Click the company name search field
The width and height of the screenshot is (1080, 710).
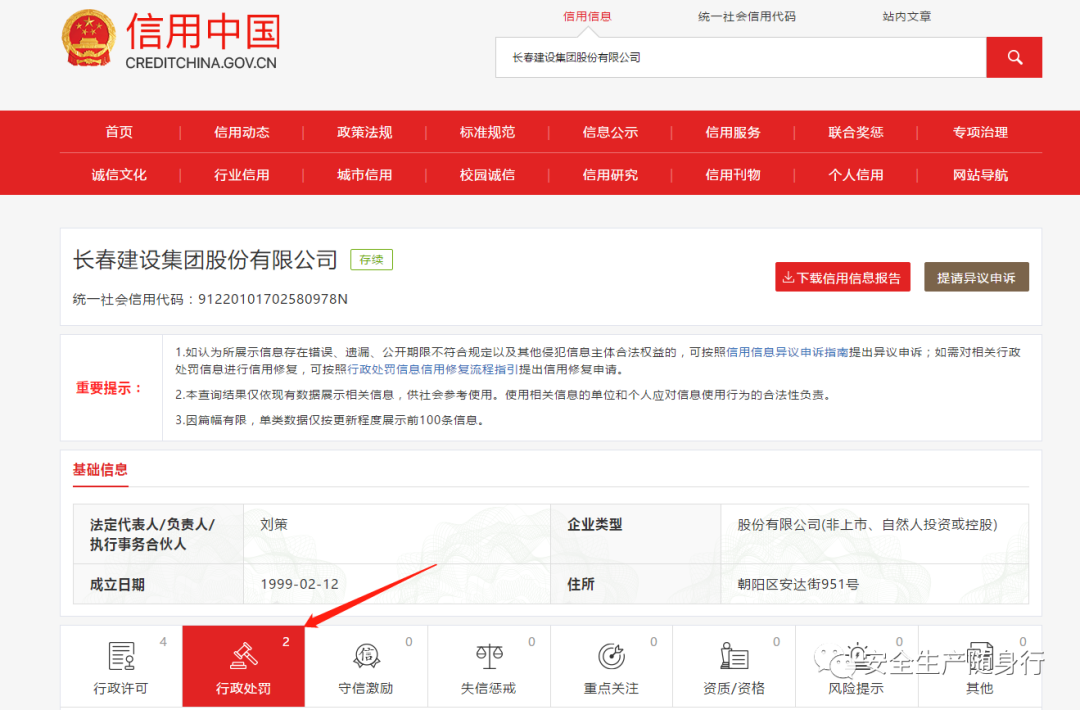pos(740,57)
